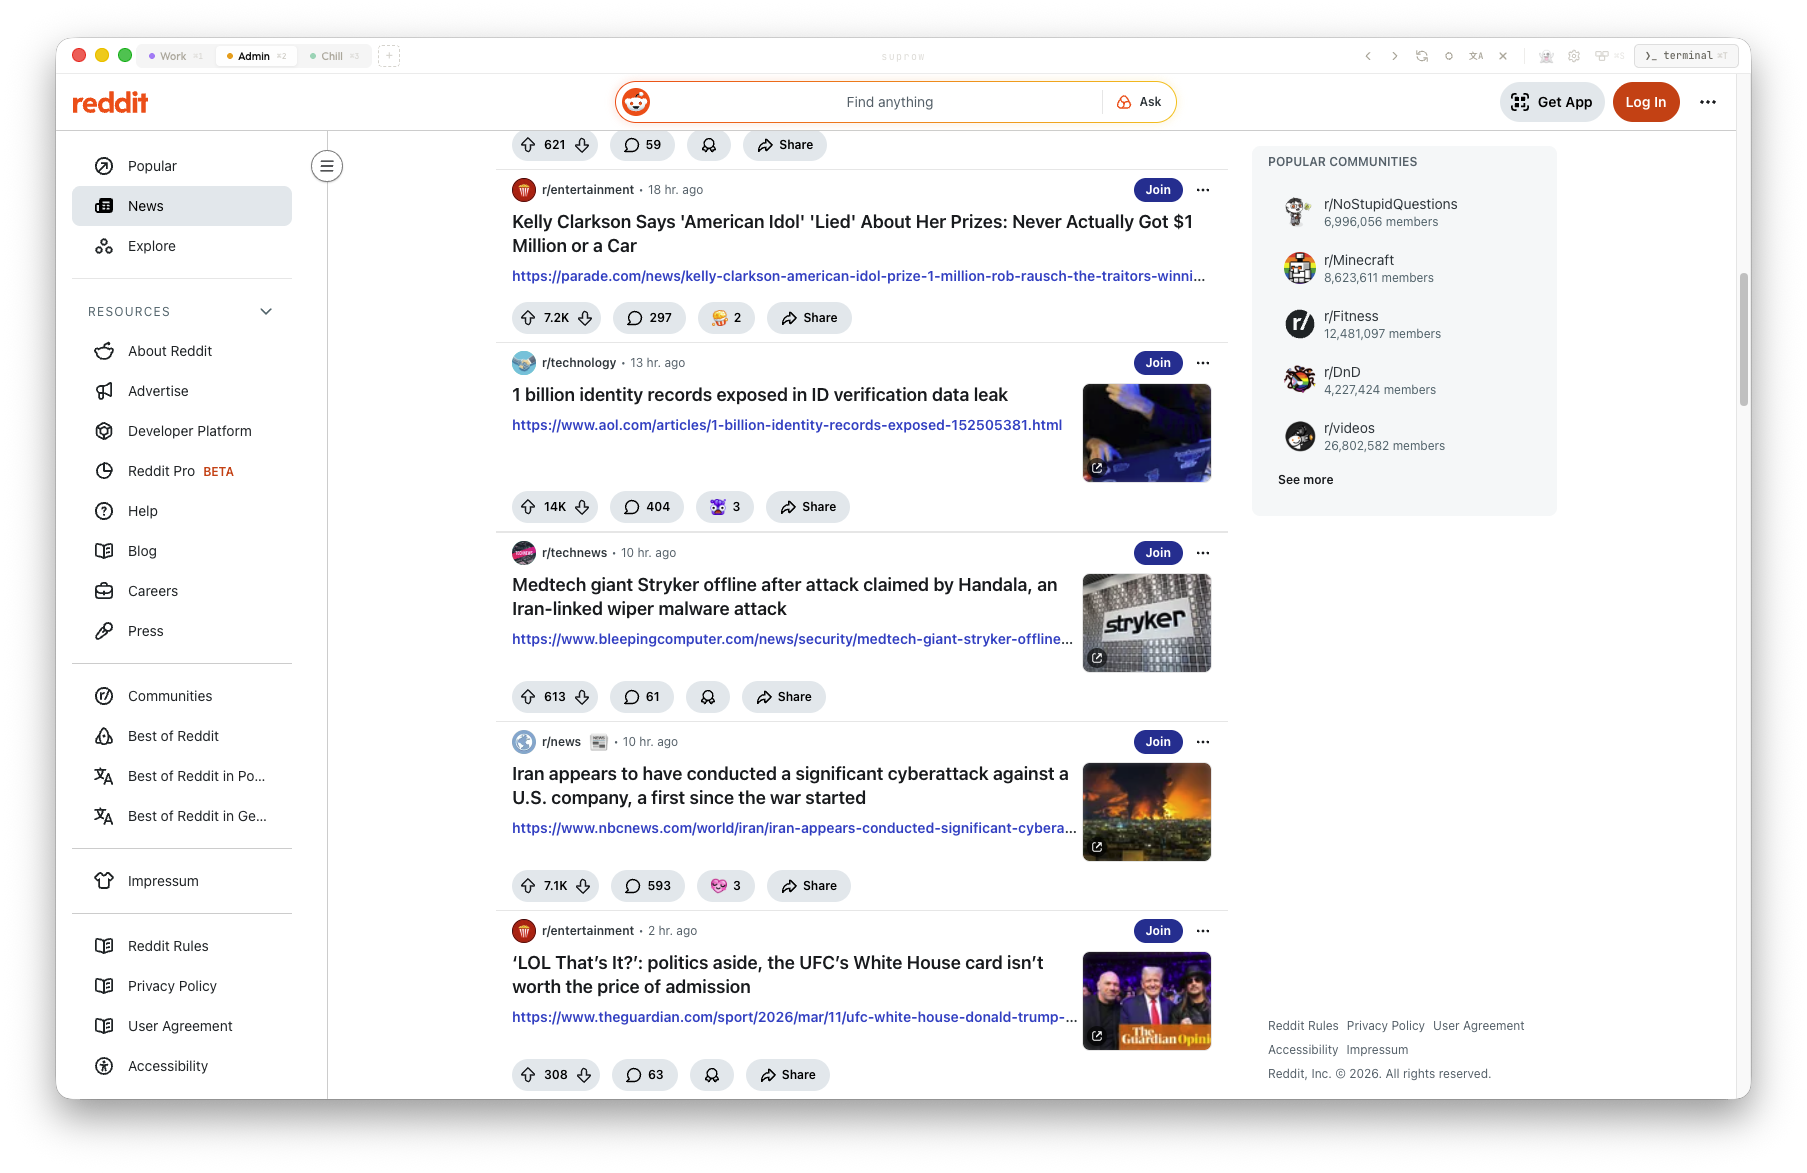Open the Ask AI search assistant
This screenshot has width=1807, height=1173.
click(x=1139, y=101)
